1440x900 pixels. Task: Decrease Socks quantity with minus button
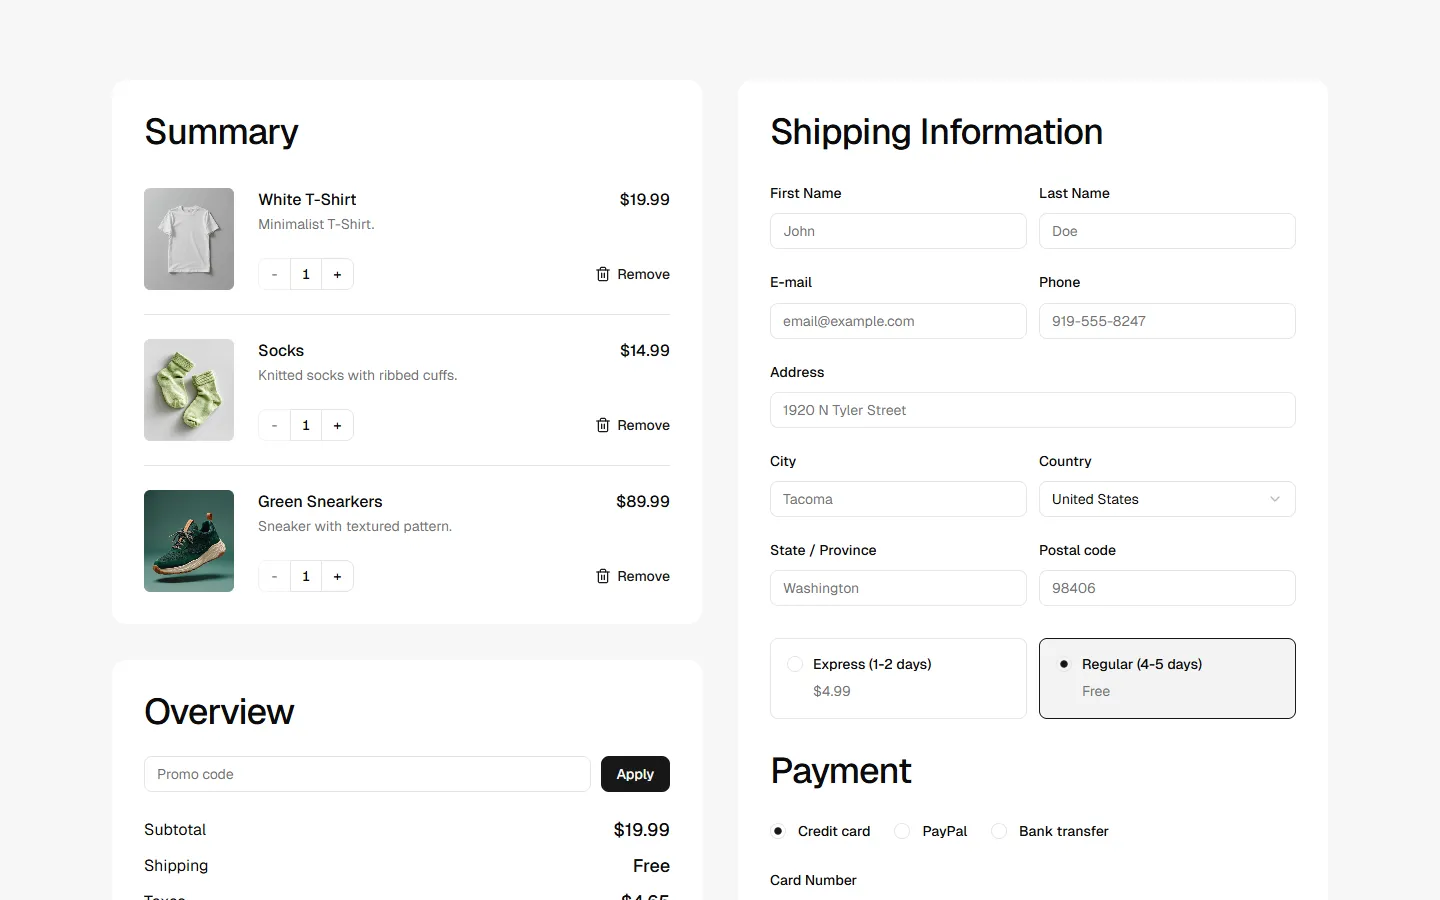point(274,425)
